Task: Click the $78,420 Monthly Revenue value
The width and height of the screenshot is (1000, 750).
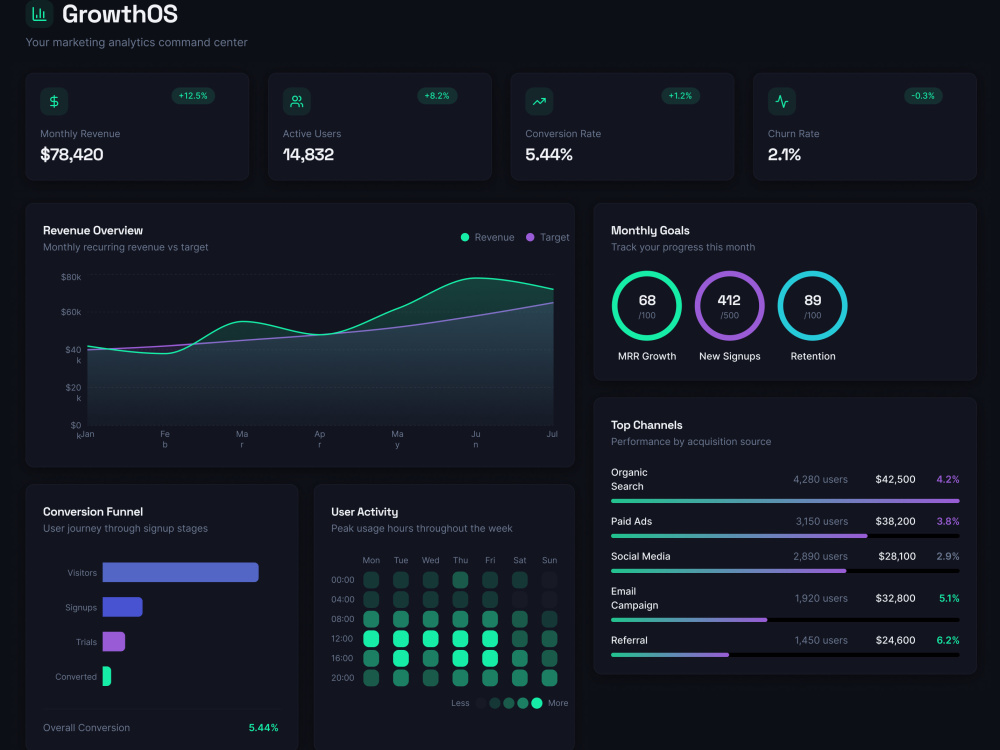Action: 72,154
